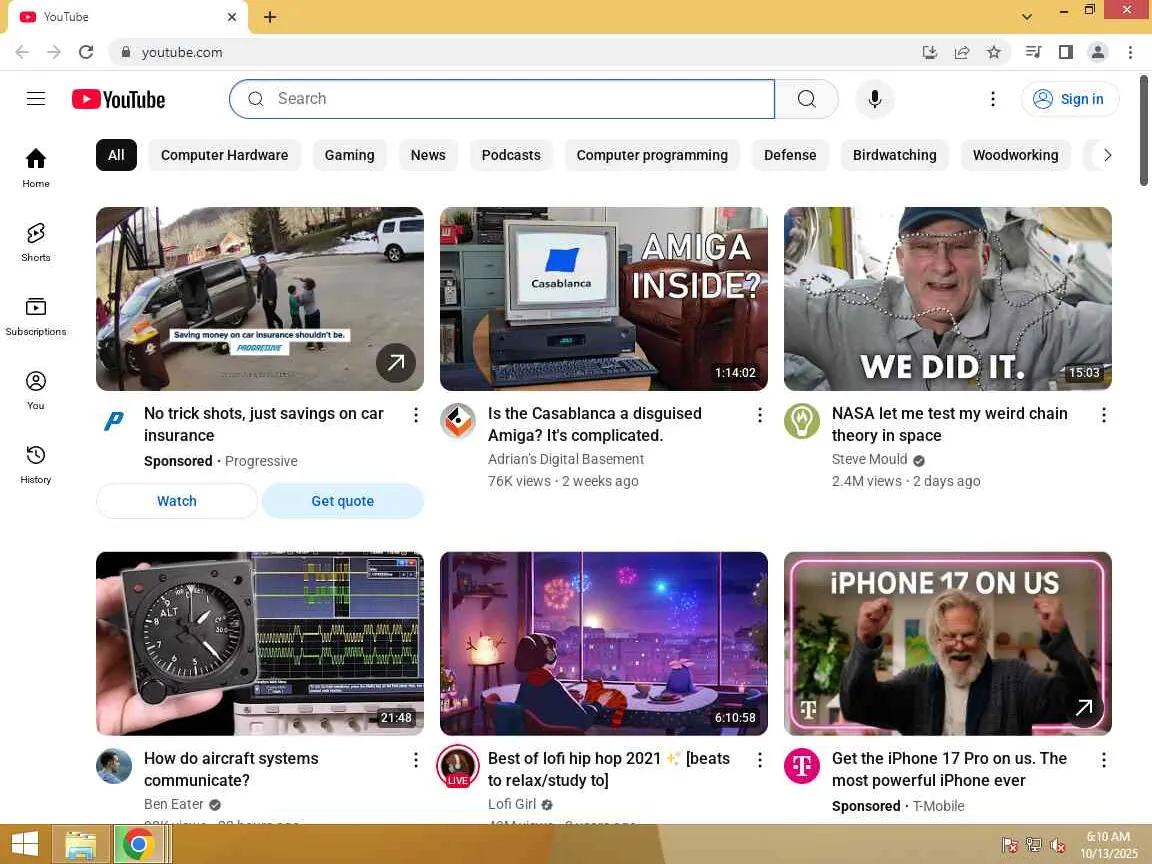Select Computer programming chip
The image size is (1152, 864).
pos(652,155)
